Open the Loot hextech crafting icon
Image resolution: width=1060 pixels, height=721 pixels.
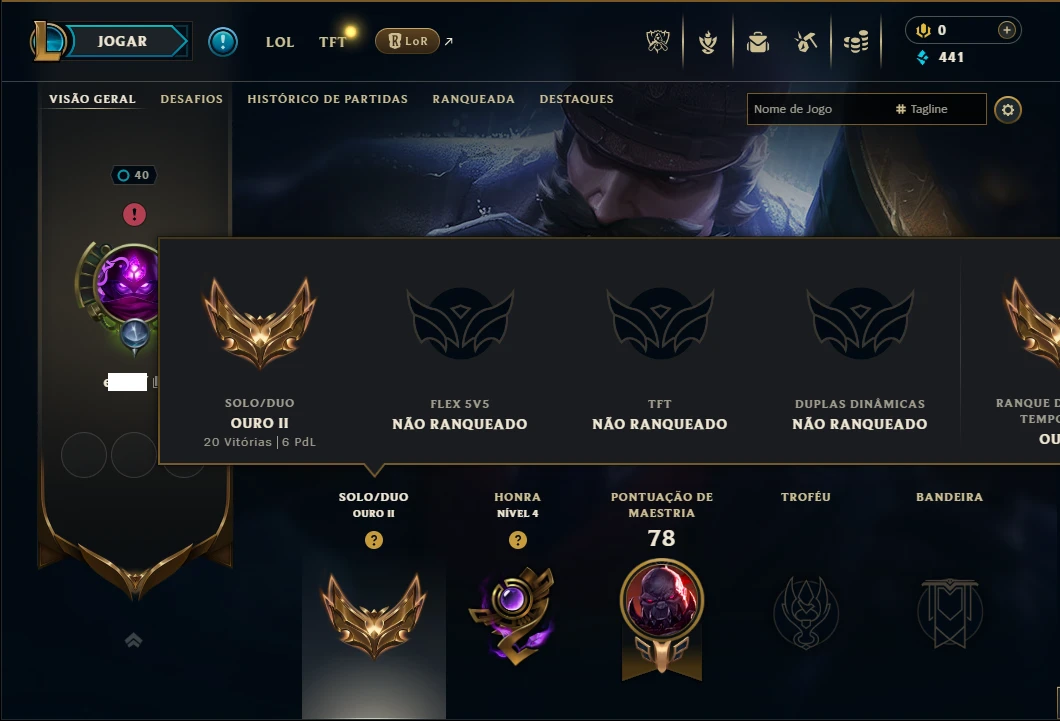806,42
